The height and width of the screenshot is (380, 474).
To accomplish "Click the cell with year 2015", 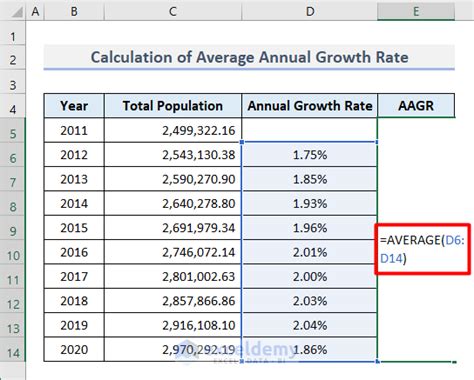I will [74, 228].
